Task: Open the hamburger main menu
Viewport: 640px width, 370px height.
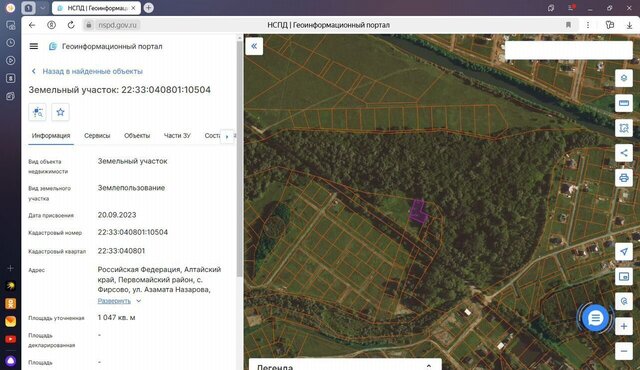Action: [34, 46]
